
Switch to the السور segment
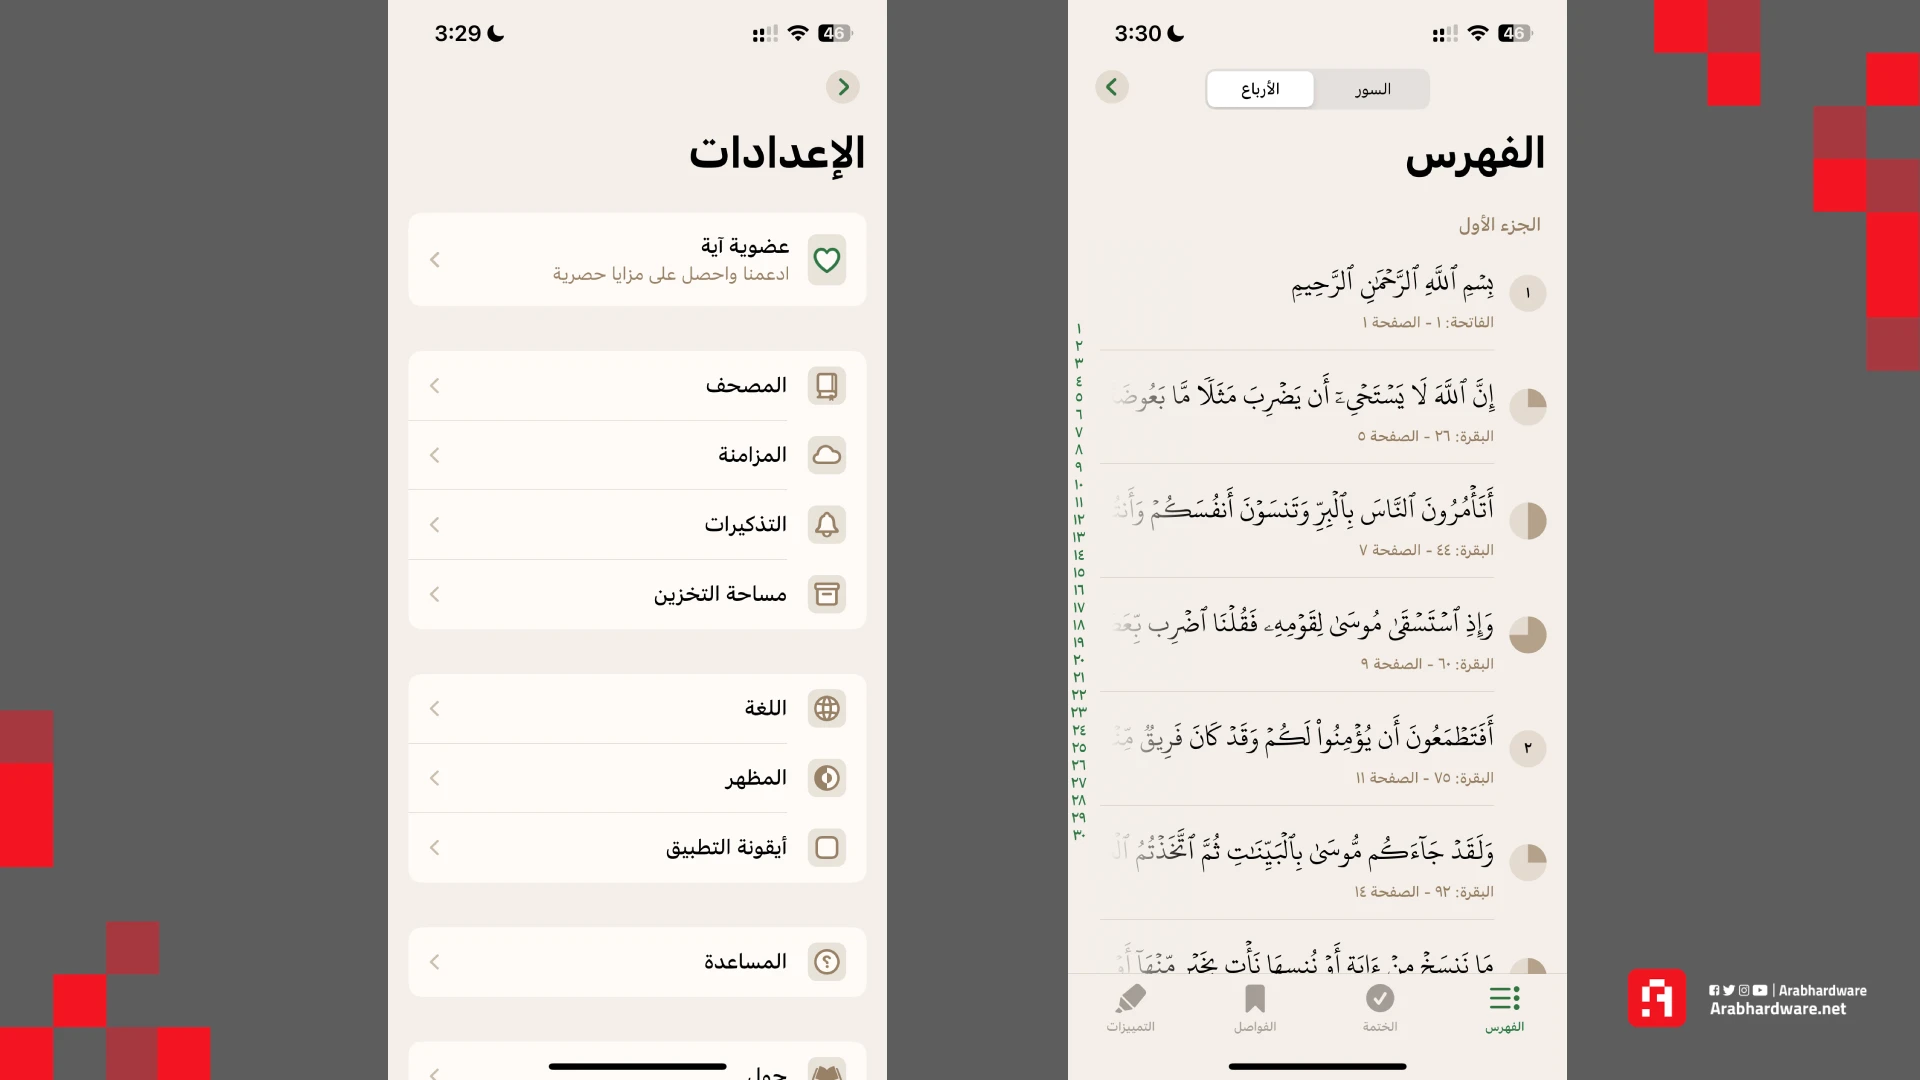click(x=1372, y=89)
